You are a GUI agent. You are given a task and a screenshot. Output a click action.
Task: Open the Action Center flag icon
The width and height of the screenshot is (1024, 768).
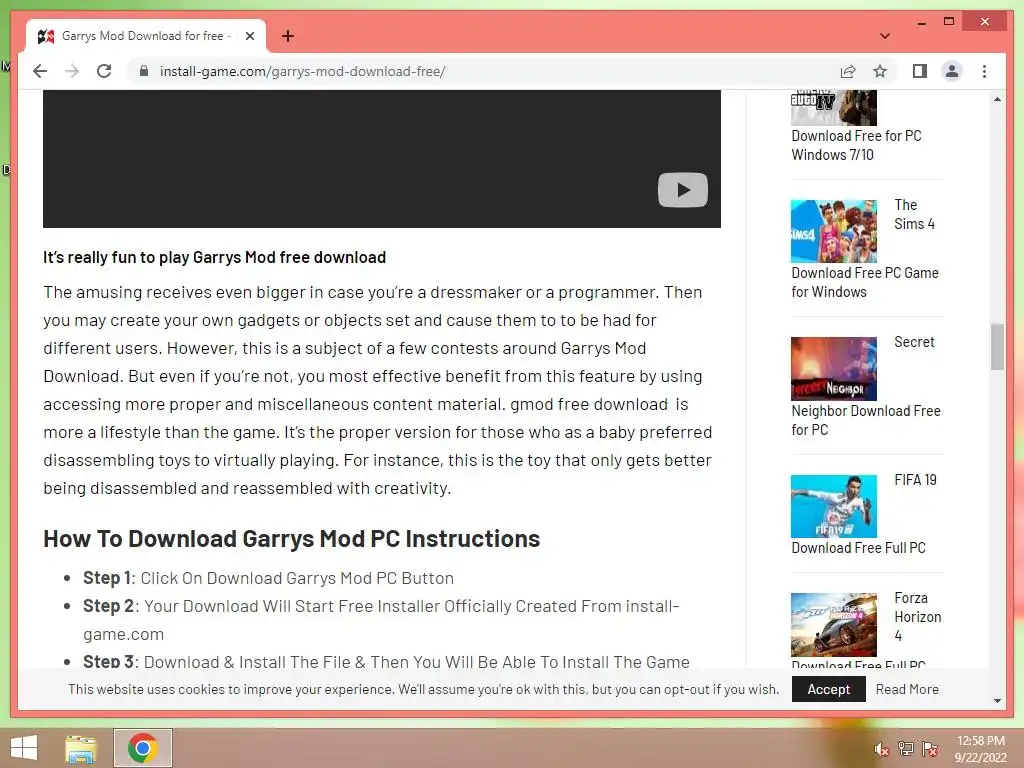[x=930, y=749]
